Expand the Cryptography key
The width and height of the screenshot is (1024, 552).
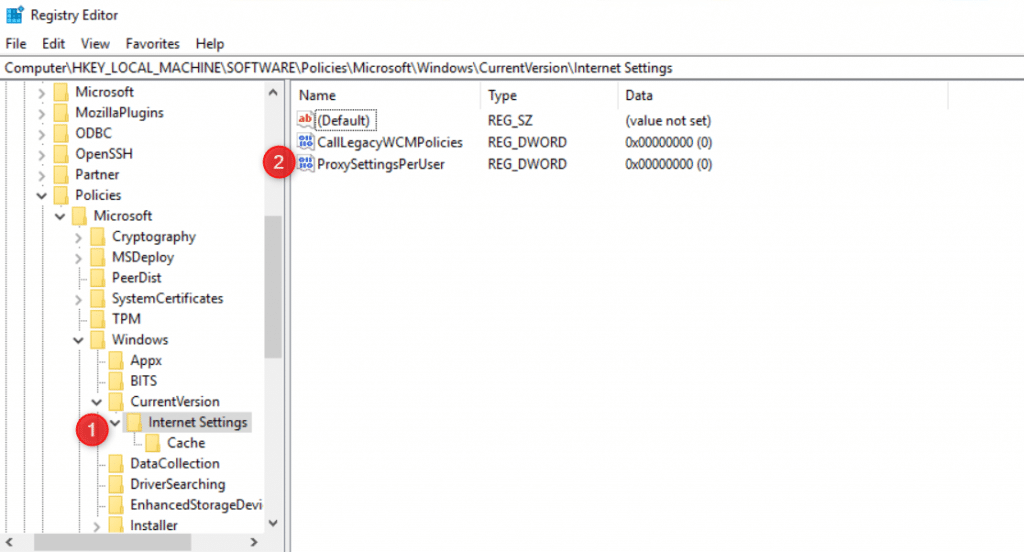tap(78, 237)
